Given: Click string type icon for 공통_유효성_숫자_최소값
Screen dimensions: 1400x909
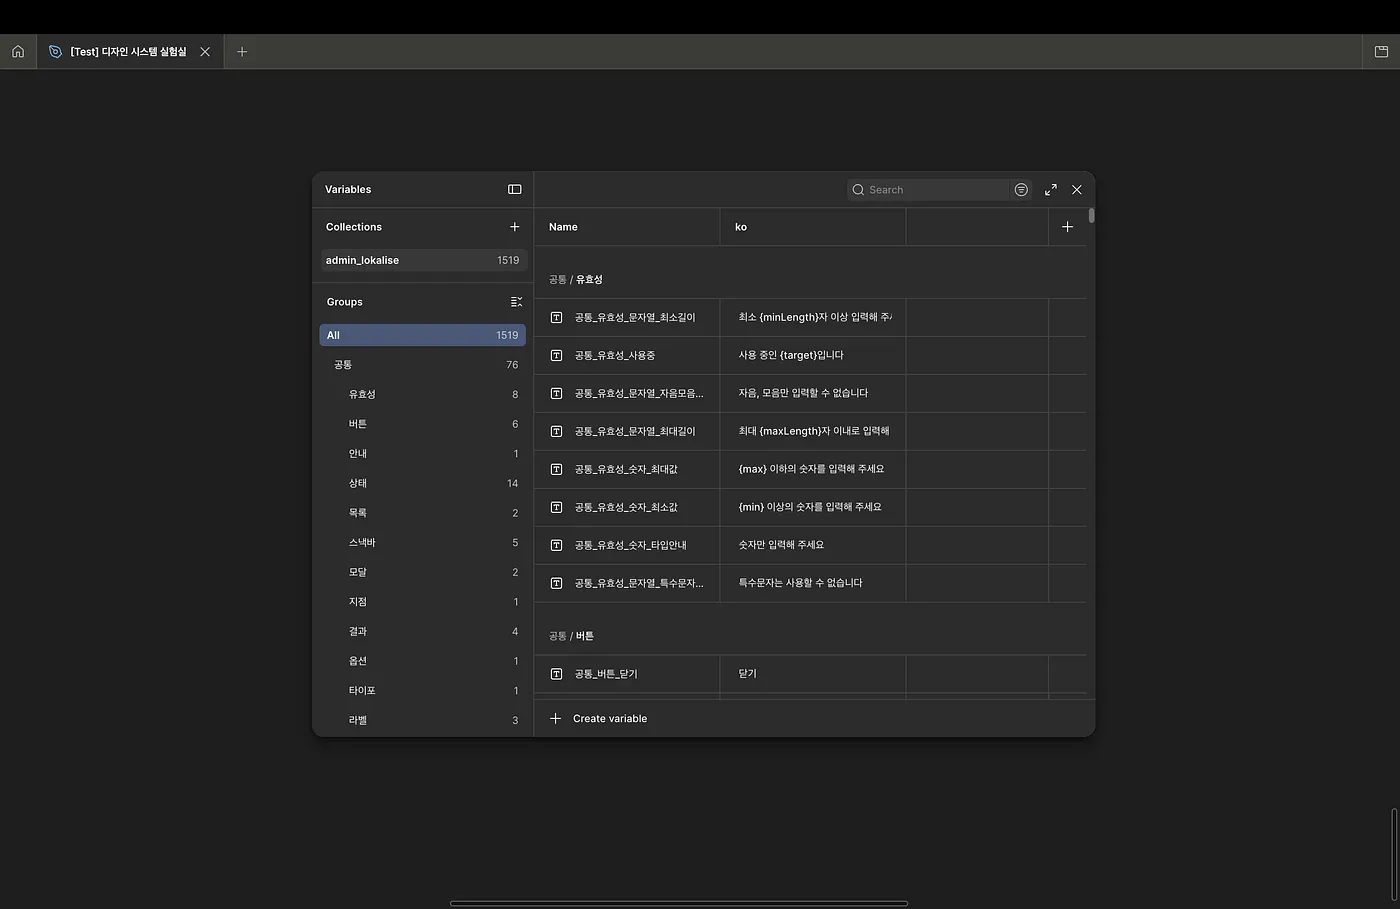Looking at the screenshot, I should click(557, 507).
